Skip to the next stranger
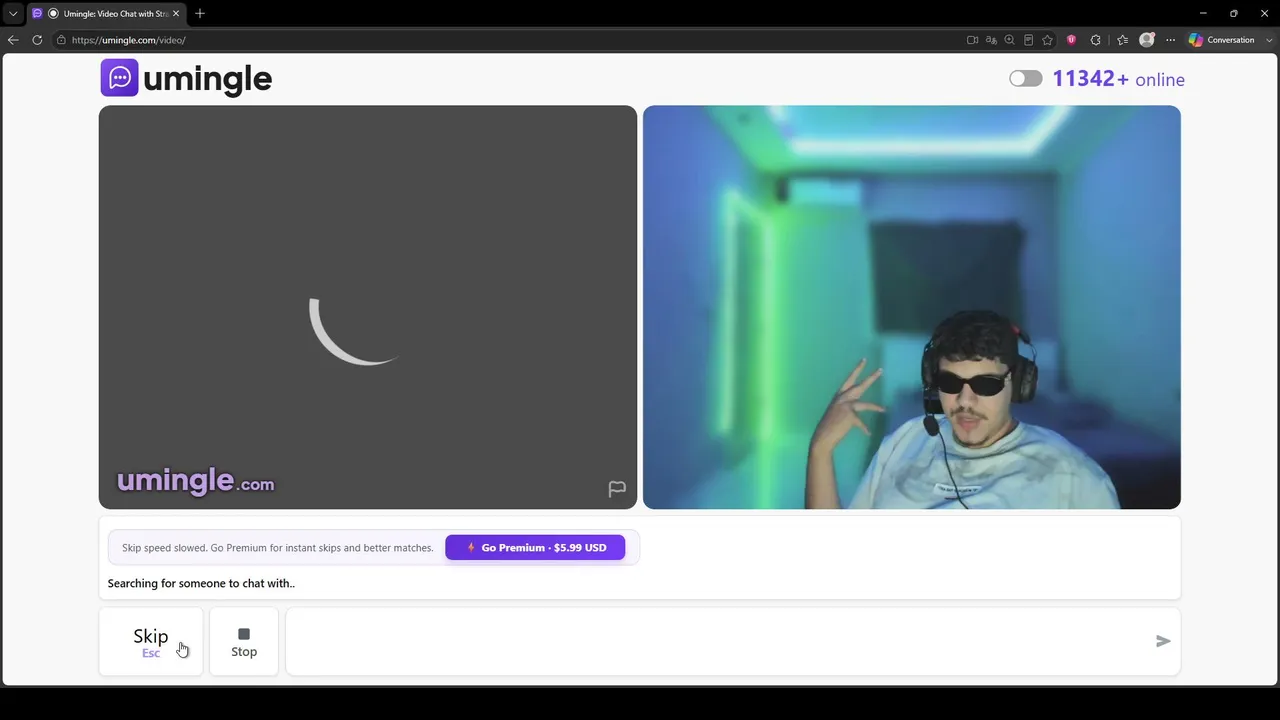The height and width of the screenshot is (720, 1280). coord(151,641)
